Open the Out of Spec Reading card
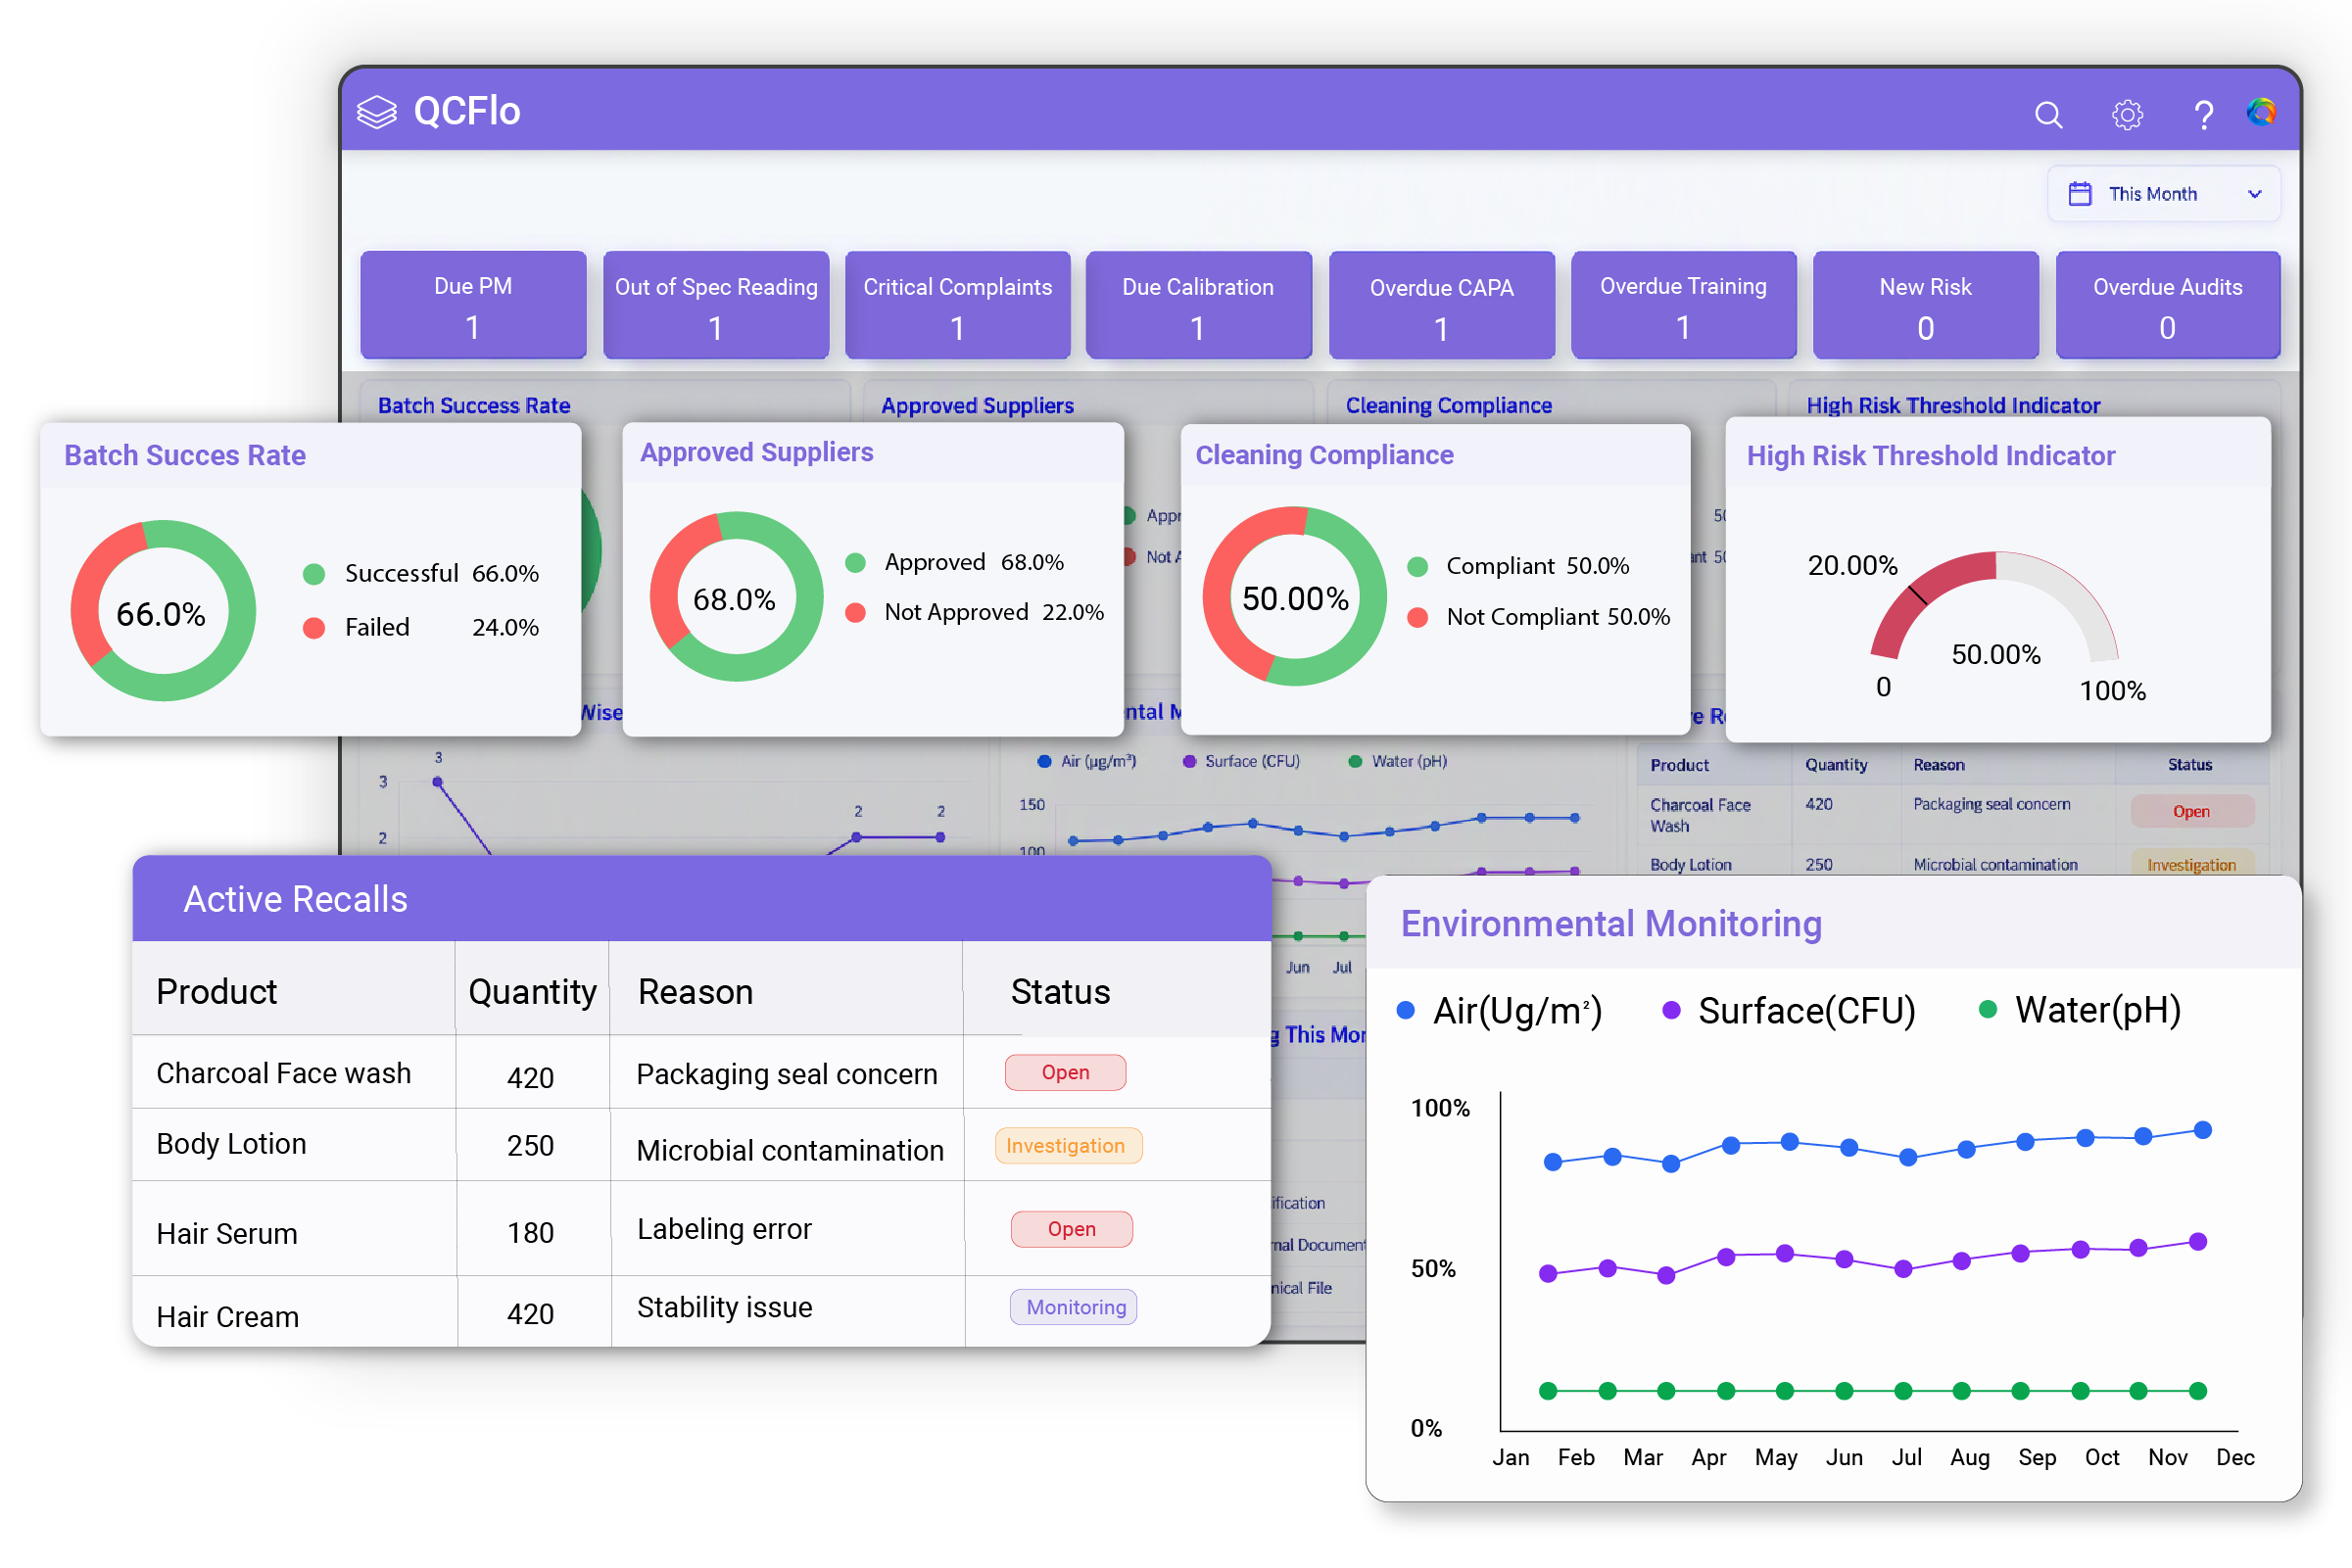This screenshot has height=1568, width=2352. pyautogui.click(x=716, y=305)
